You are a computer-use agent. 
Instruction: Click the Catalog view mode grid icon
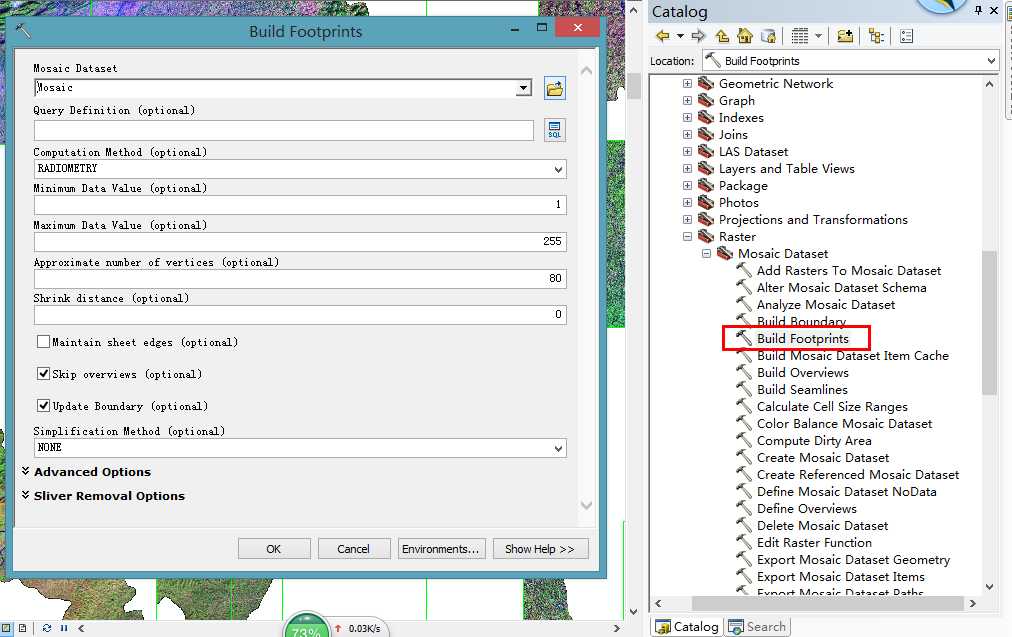click(x=800, y=36)
